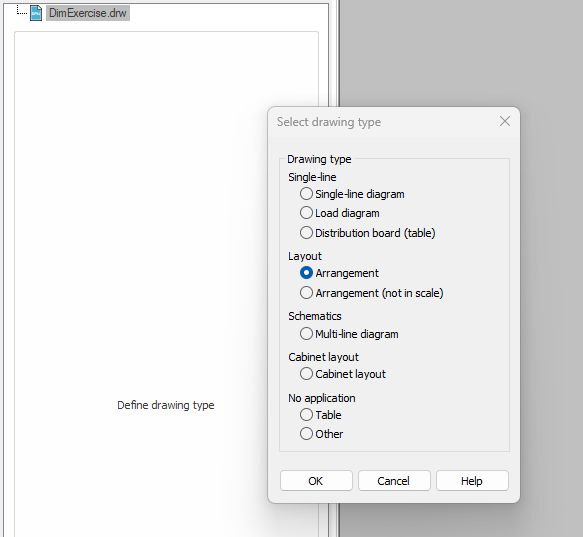
Task: Close the Select drawing type dialog
Action: point(505,121)
